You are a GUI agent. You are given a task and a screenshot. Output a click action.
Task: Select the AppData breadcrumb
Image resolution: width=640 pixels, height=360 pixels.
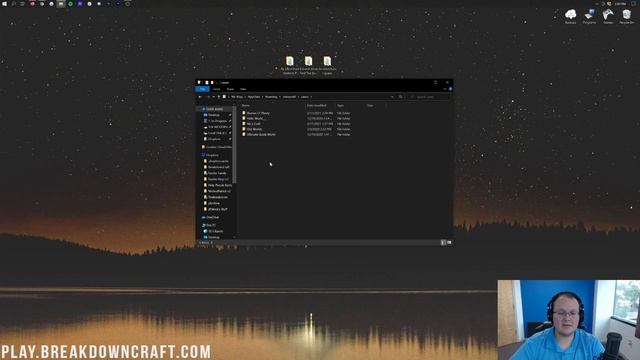(x=254, y=97)
